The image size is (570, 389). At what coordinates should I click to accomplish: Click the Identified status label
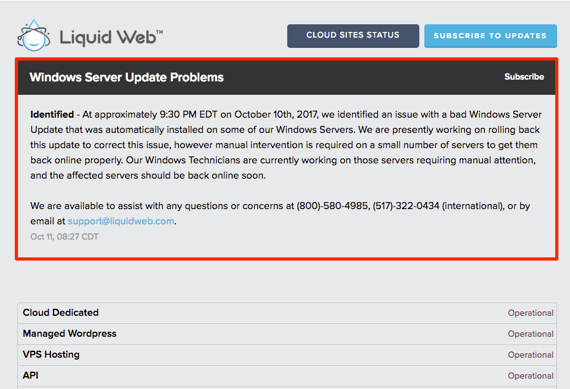[52, 115]
